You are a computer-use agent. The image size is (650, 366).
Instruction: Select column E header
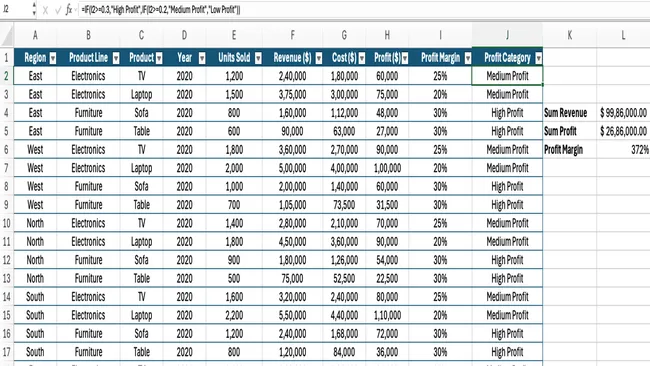(x=234, y=36)
